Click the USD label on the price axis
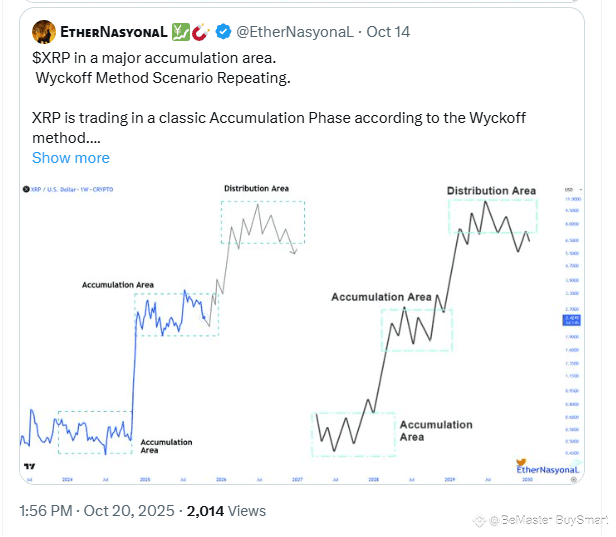The height and width of the screenshot is (537, 616). 570,189
